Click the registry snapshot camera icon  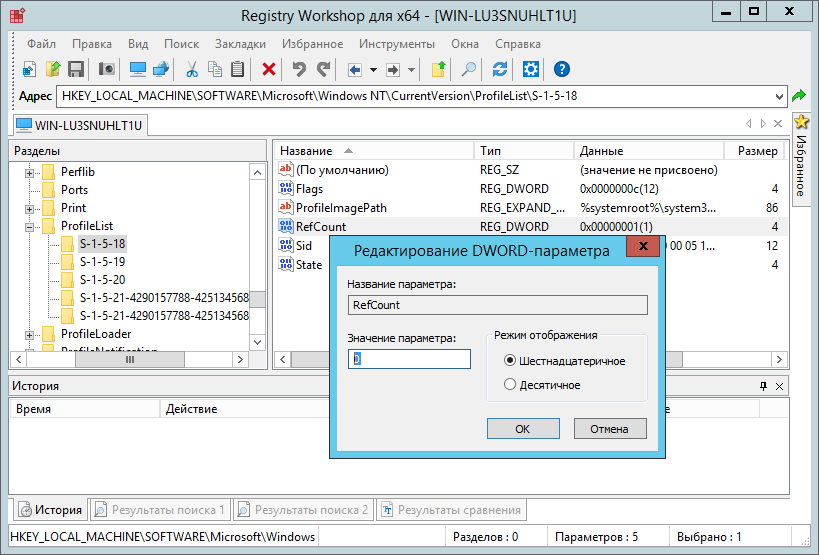tap(107, 69)
